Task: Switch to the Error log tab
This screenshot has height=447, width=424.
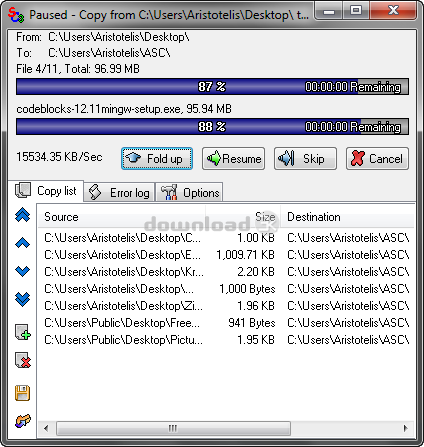Action: 120,192
